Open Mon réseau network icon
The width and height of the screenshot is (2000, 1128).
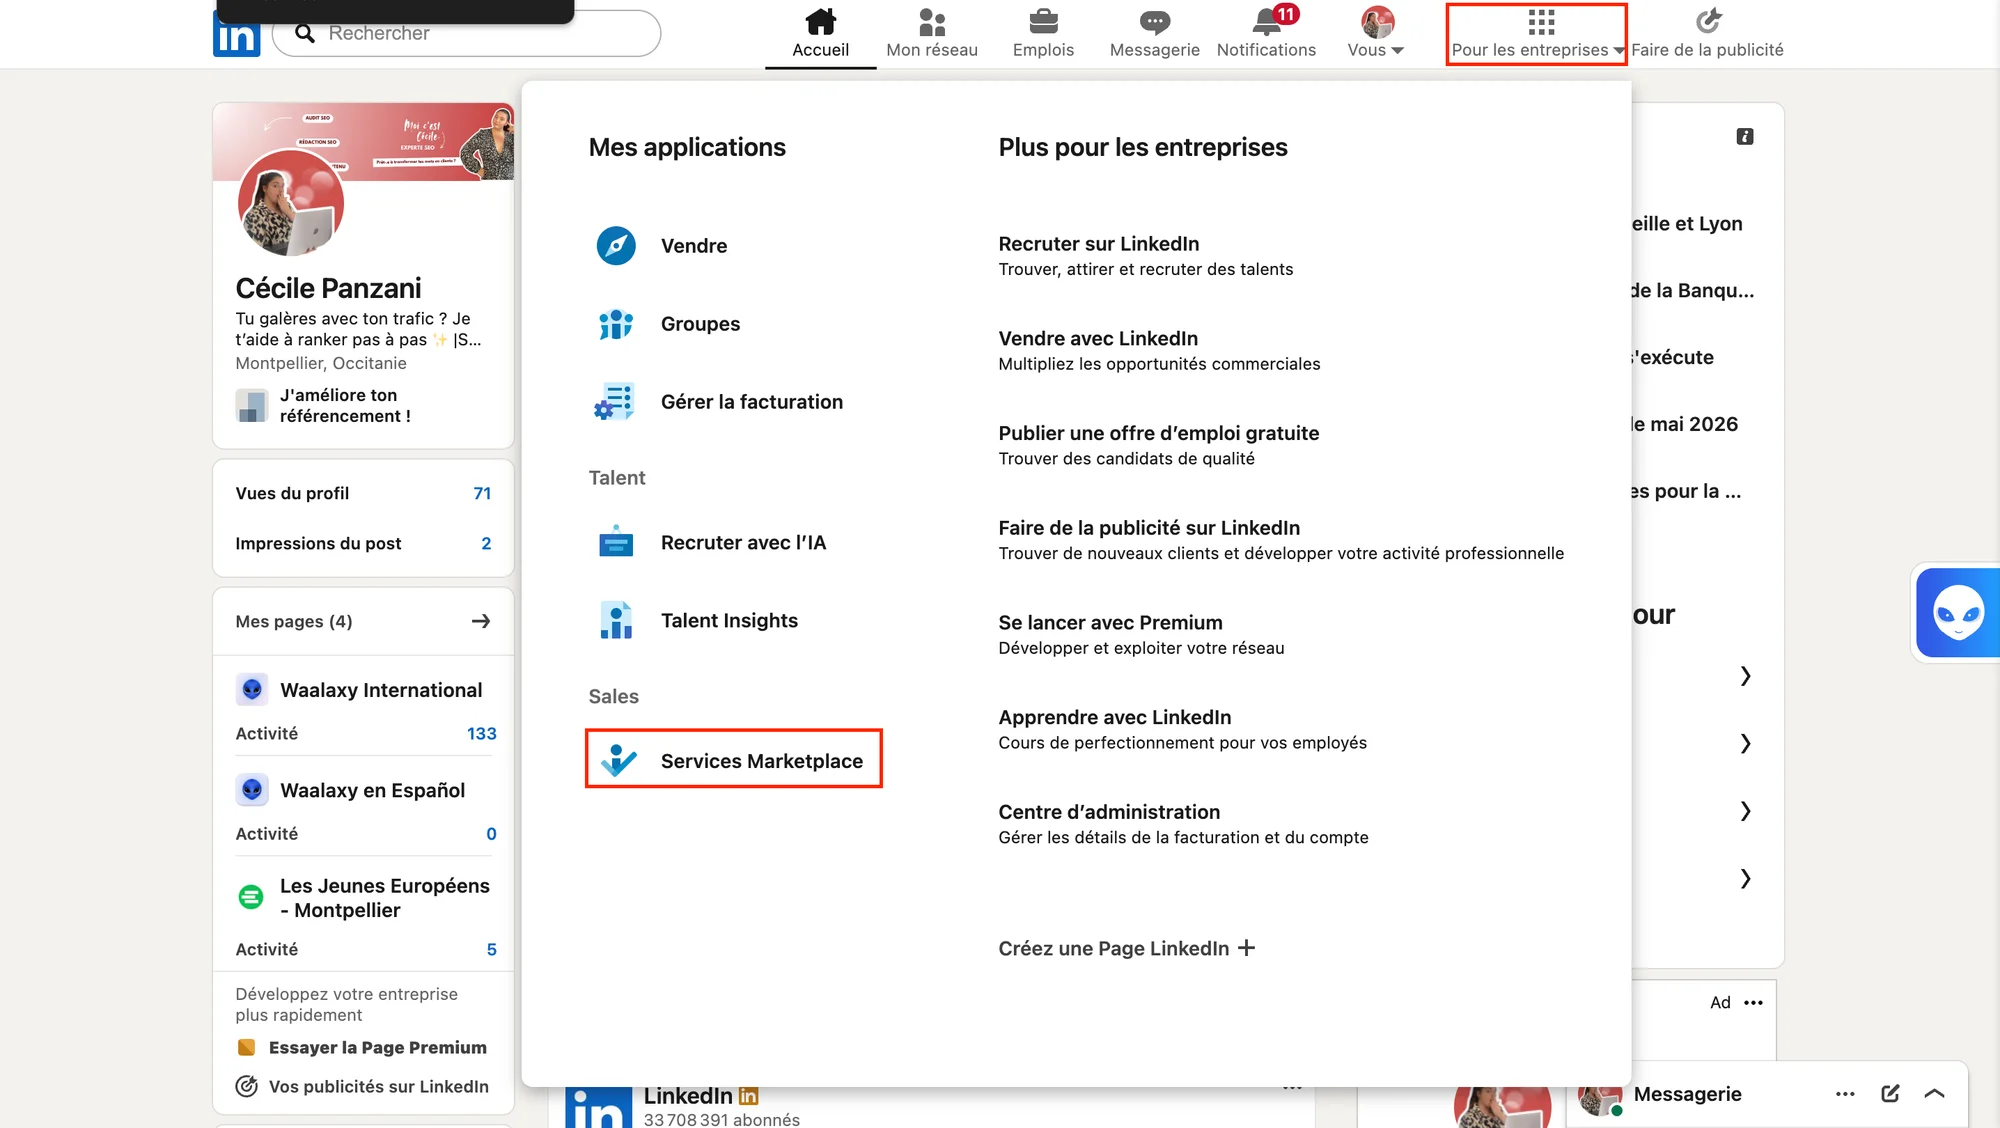click(x=932, y=21)
